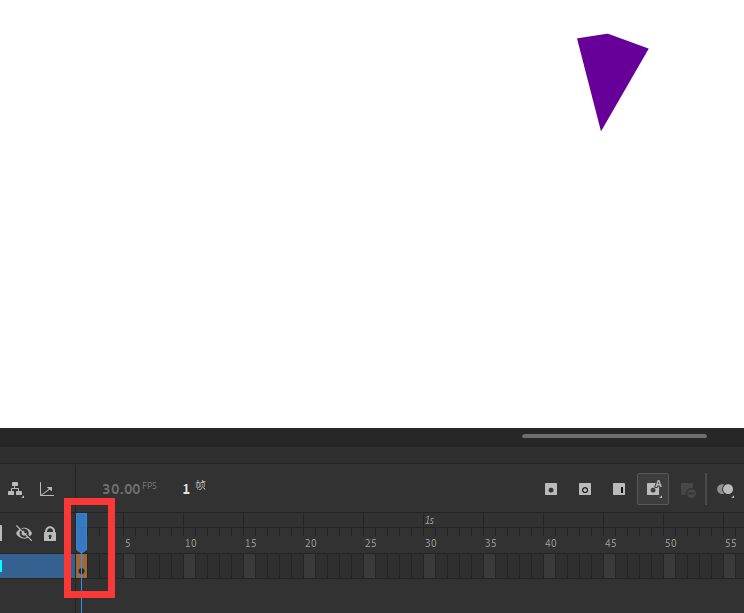Click the Insert Keyframe icon
The height and width of the screenshot is (613, 744).
tap(550, 489)
